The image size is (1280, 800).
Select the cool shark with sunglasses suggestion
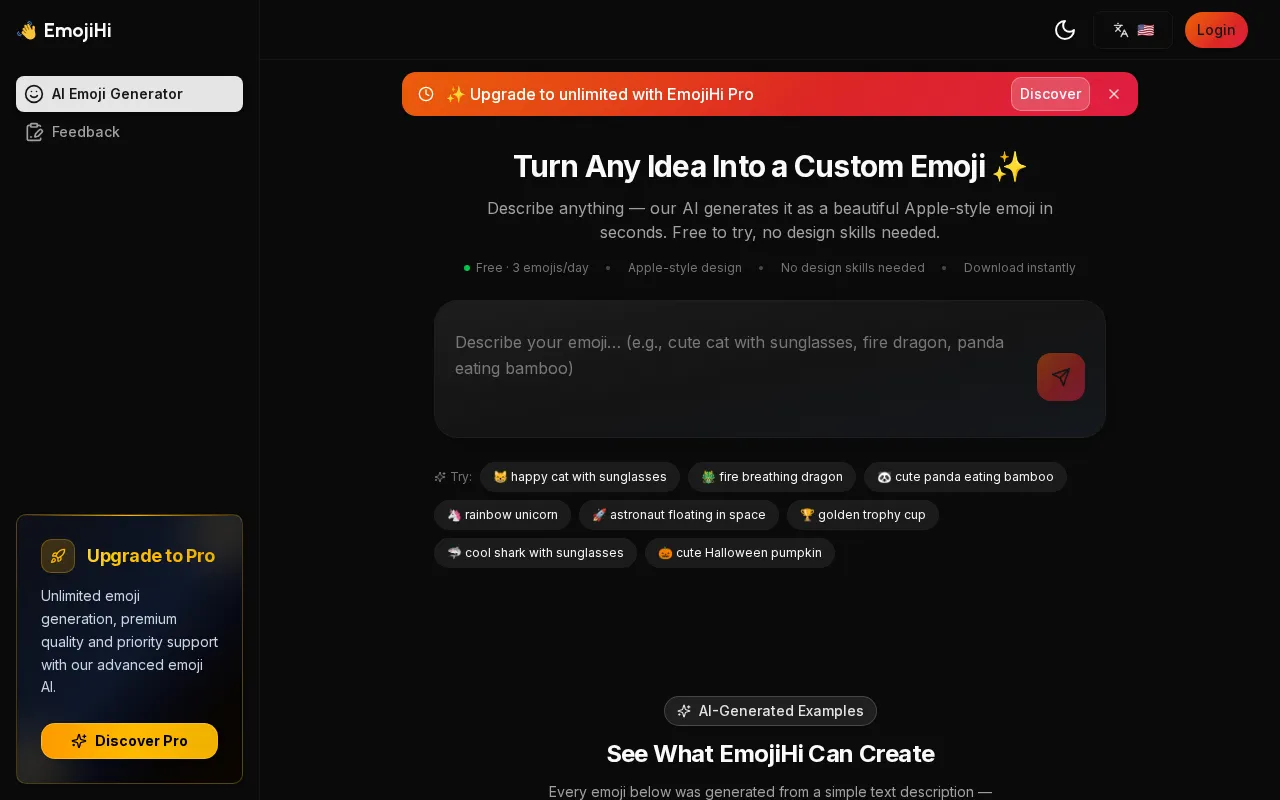coord(535,553)
